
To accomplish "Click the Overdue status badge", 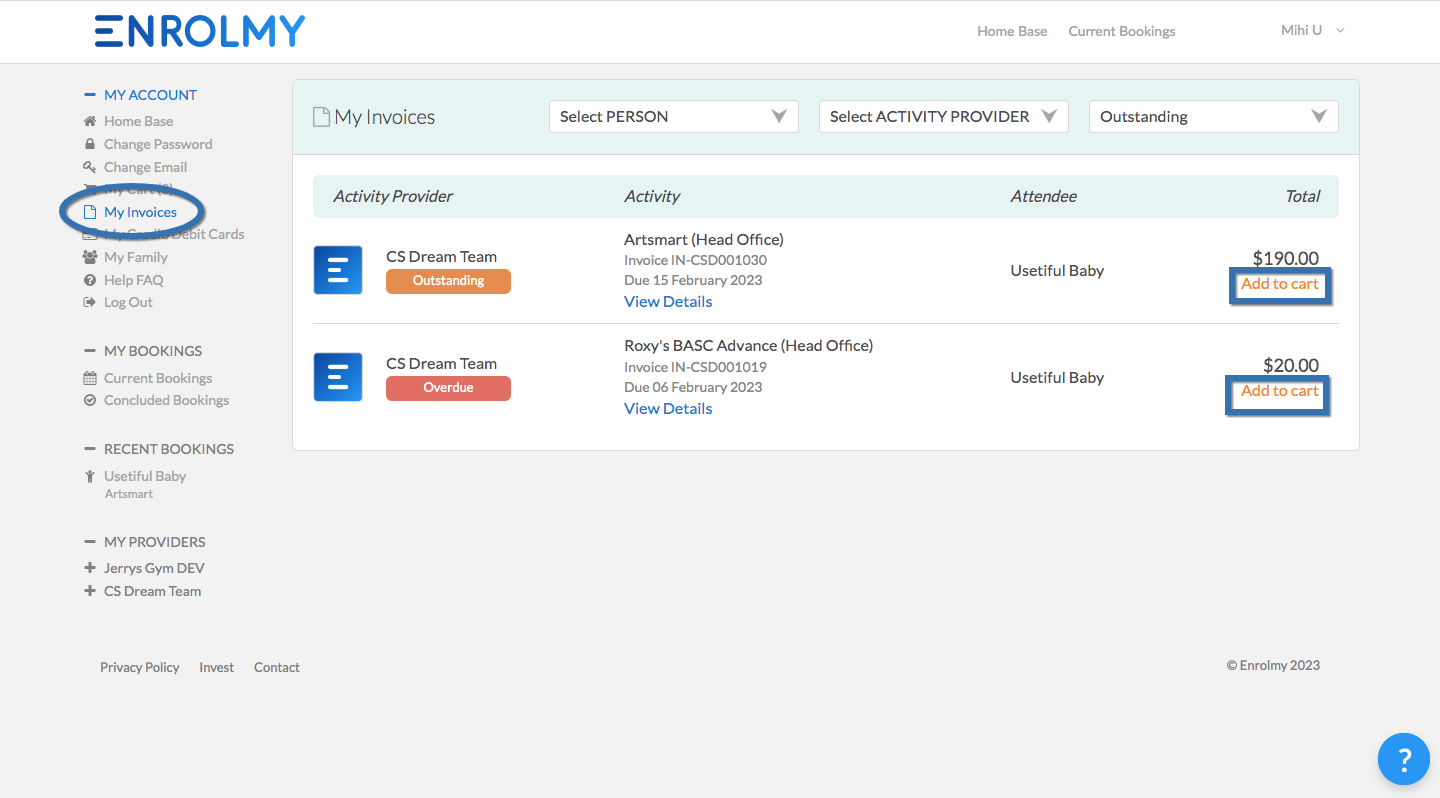I will [x=448, y=388].
